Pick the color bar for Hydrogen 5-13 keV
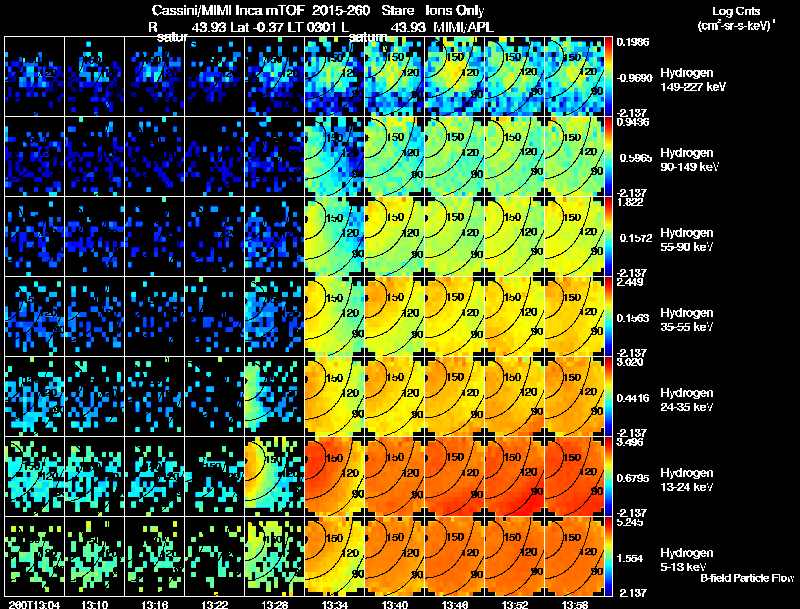This screenshot has width=800, height=609. click(608, 557)
